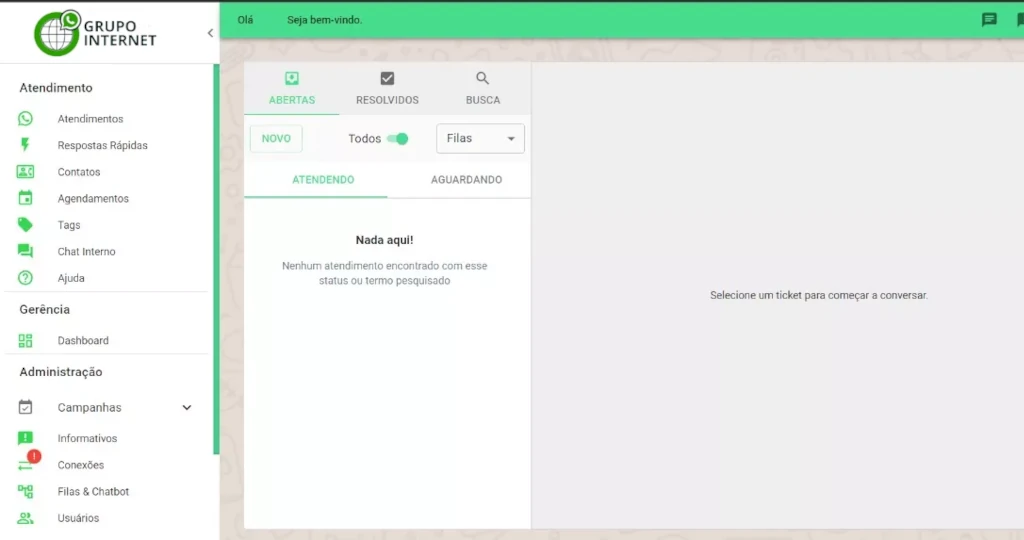Click the Filas & Chatbot tree icon
The image size is (1024, 540).
pyautogui.click(x=25, y=491)
